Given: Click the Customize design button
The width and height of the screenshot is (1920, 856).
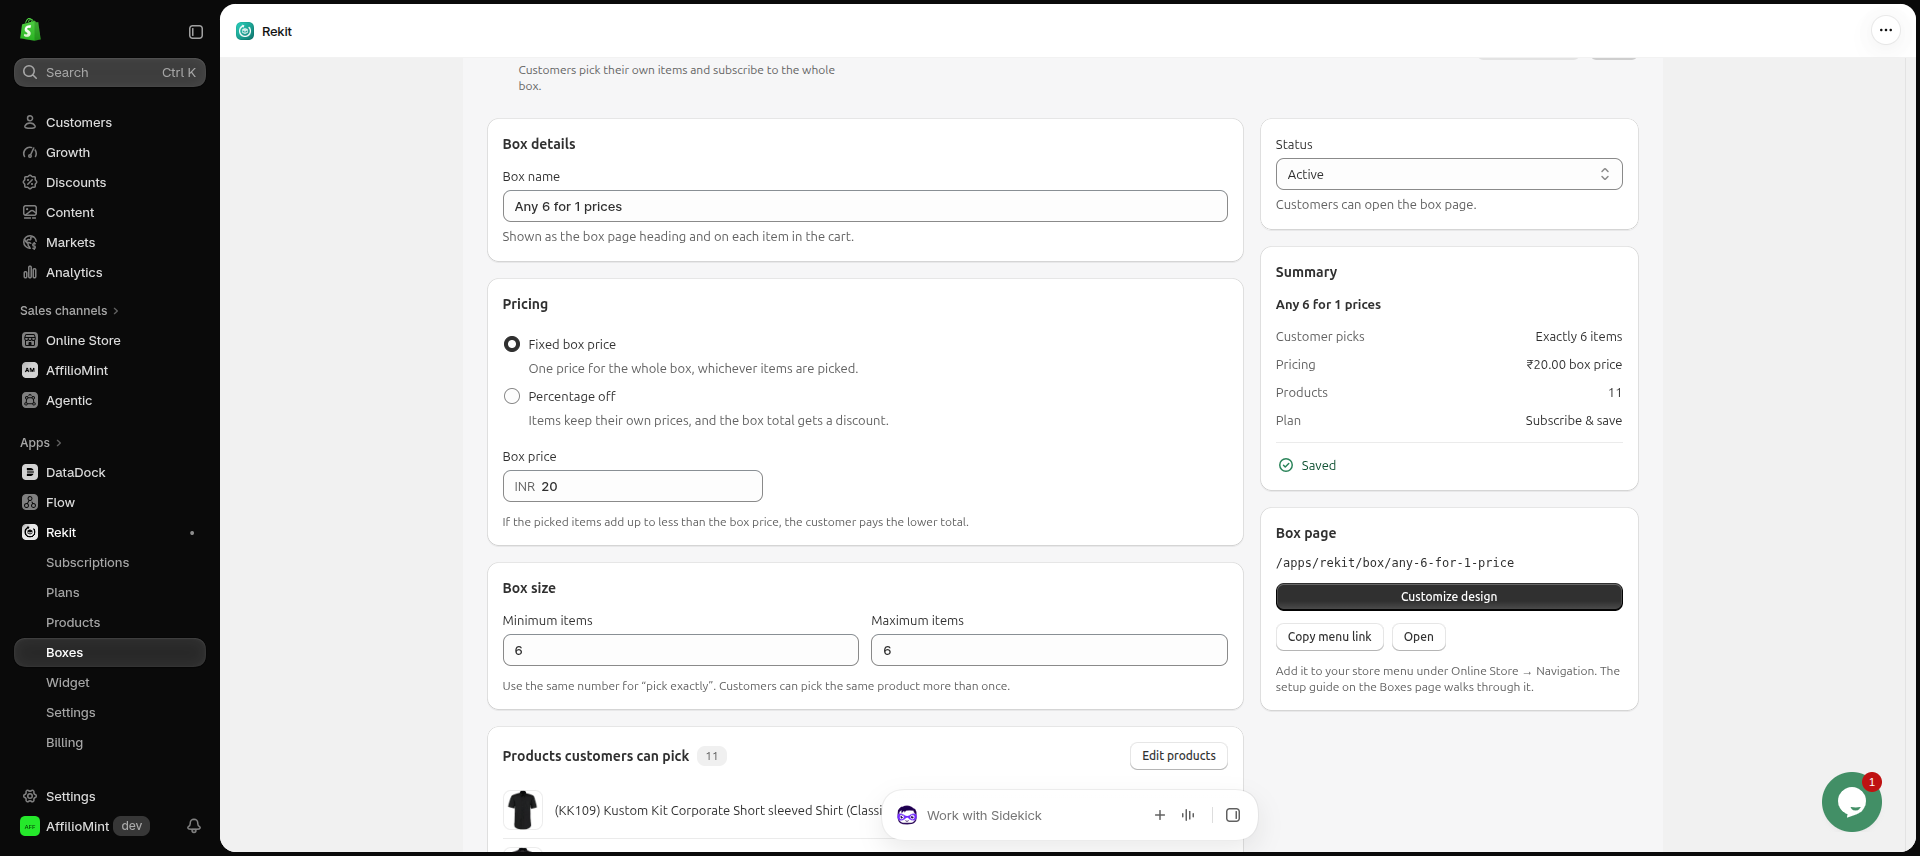Looking at the screenshot, I should pyautogui.click(x=1449, y=597).
